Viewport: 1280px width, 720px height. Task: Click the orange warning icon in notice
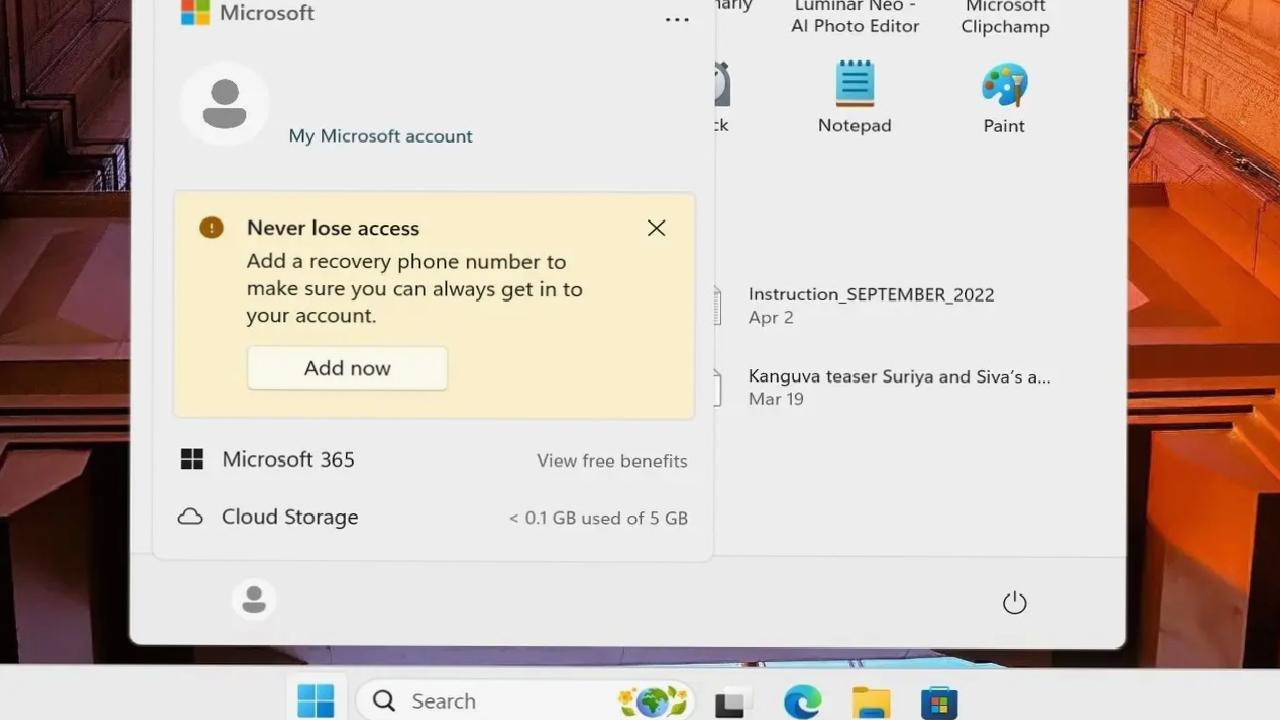211,227
